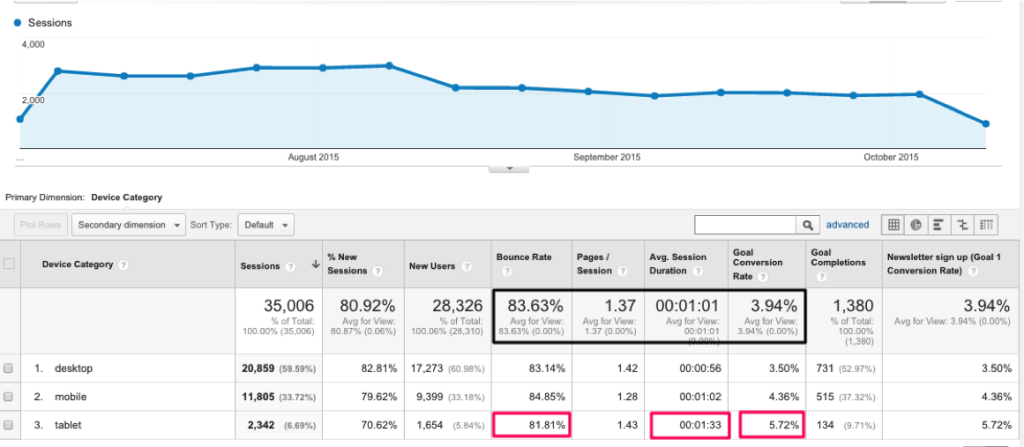Sort by Bounce Rate column header
Image resolution: width=1024 pixels, height=447 pixels.
point(524,257)
